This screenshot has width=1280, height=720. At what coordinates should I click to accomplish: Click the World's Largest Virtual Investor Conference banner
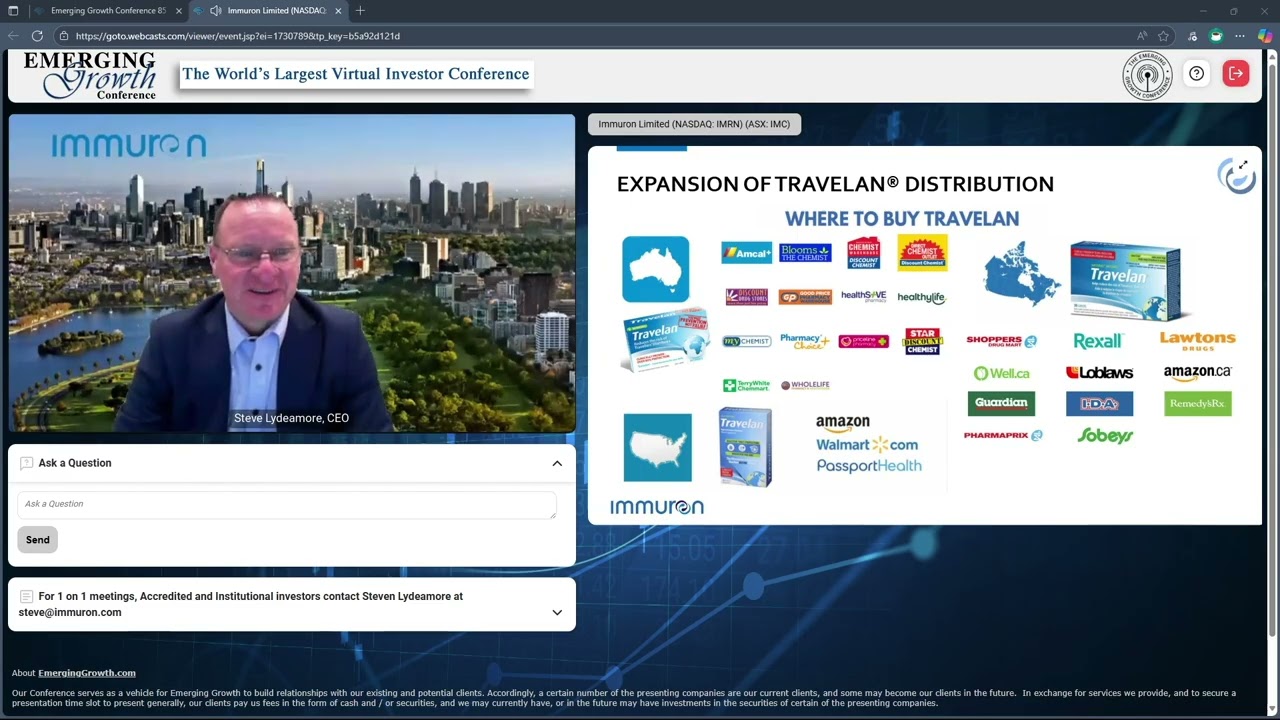click(356, 74)
